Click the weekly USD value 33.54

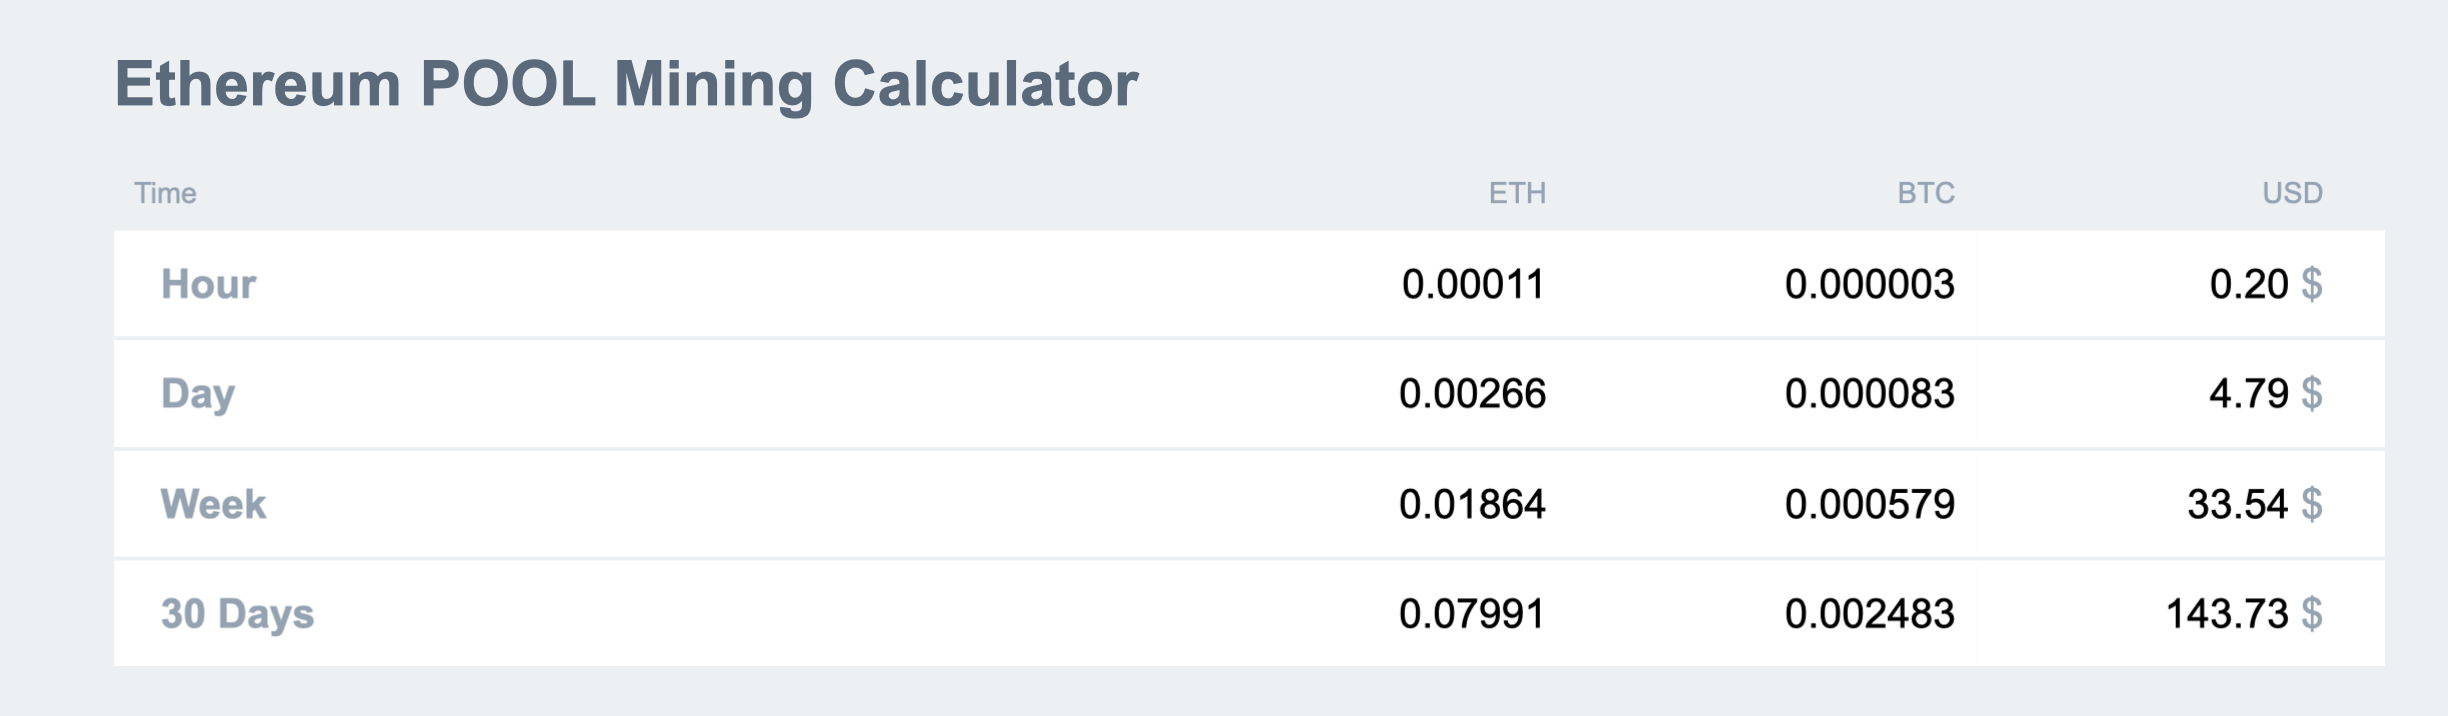pos(2237,504)
